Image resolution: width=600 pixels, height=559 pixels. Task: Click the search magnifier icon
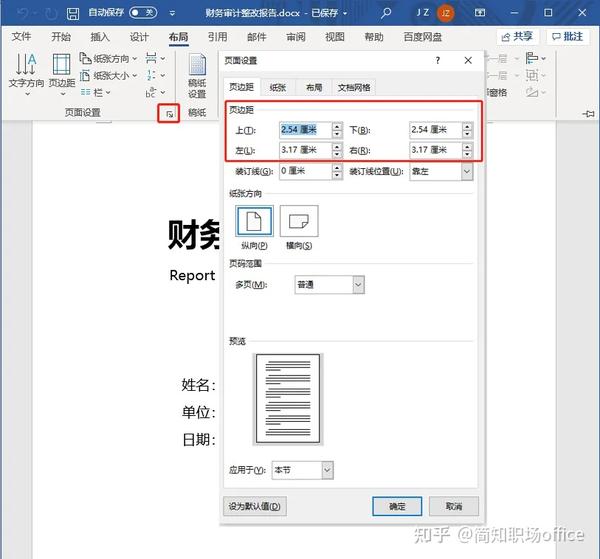click(x=386, y=13)
